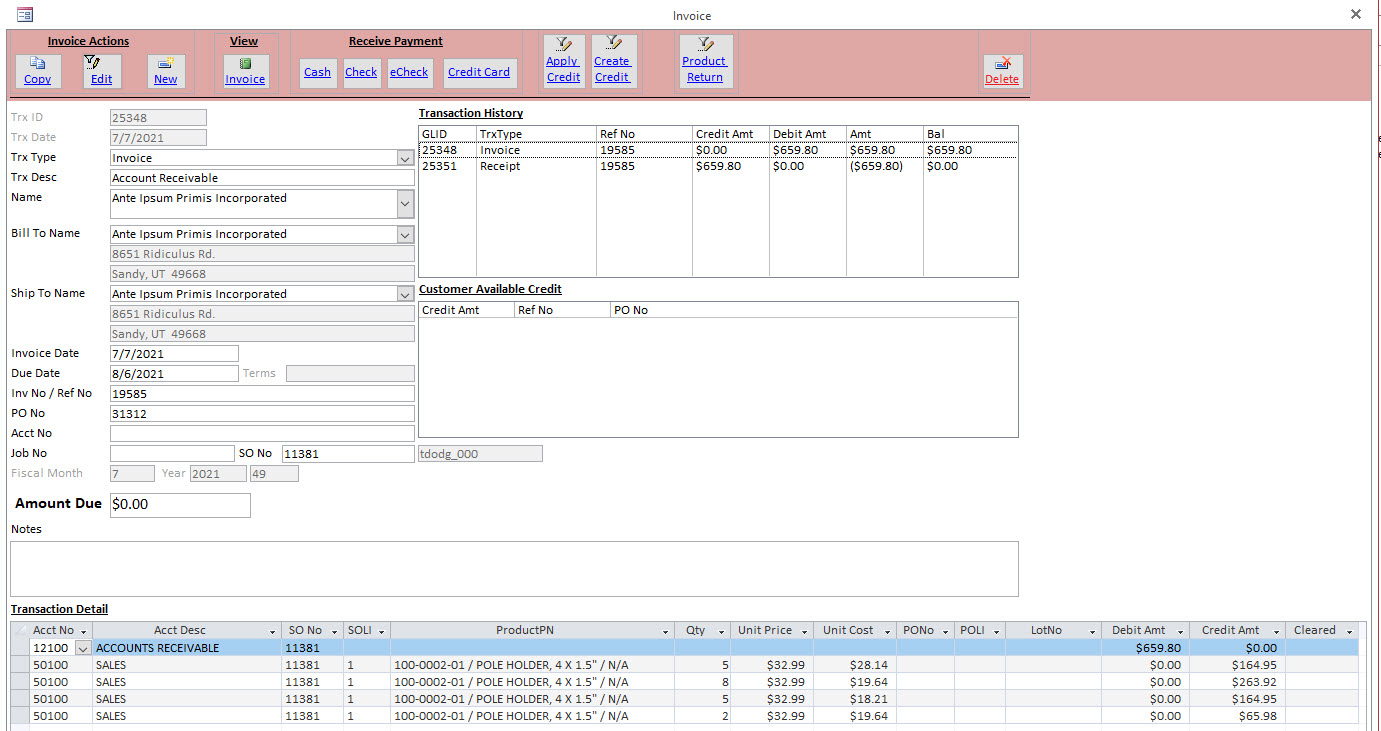Expand the Trx Type dropdown
Image resolution: width=1381 pixels, height=731 pixels.
click(x=405, y=158)
